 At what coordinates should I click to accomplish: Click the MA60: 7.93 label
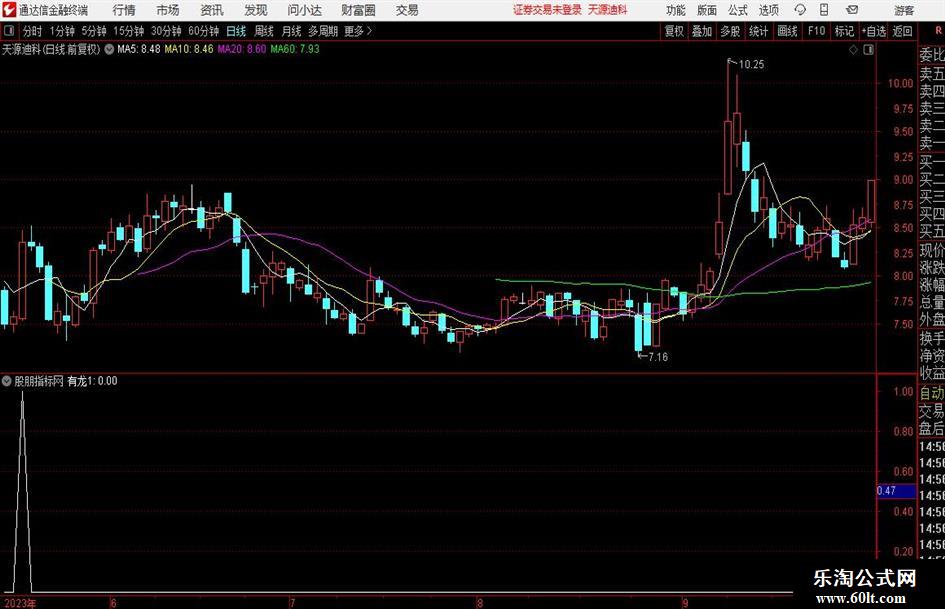point(295,49)
